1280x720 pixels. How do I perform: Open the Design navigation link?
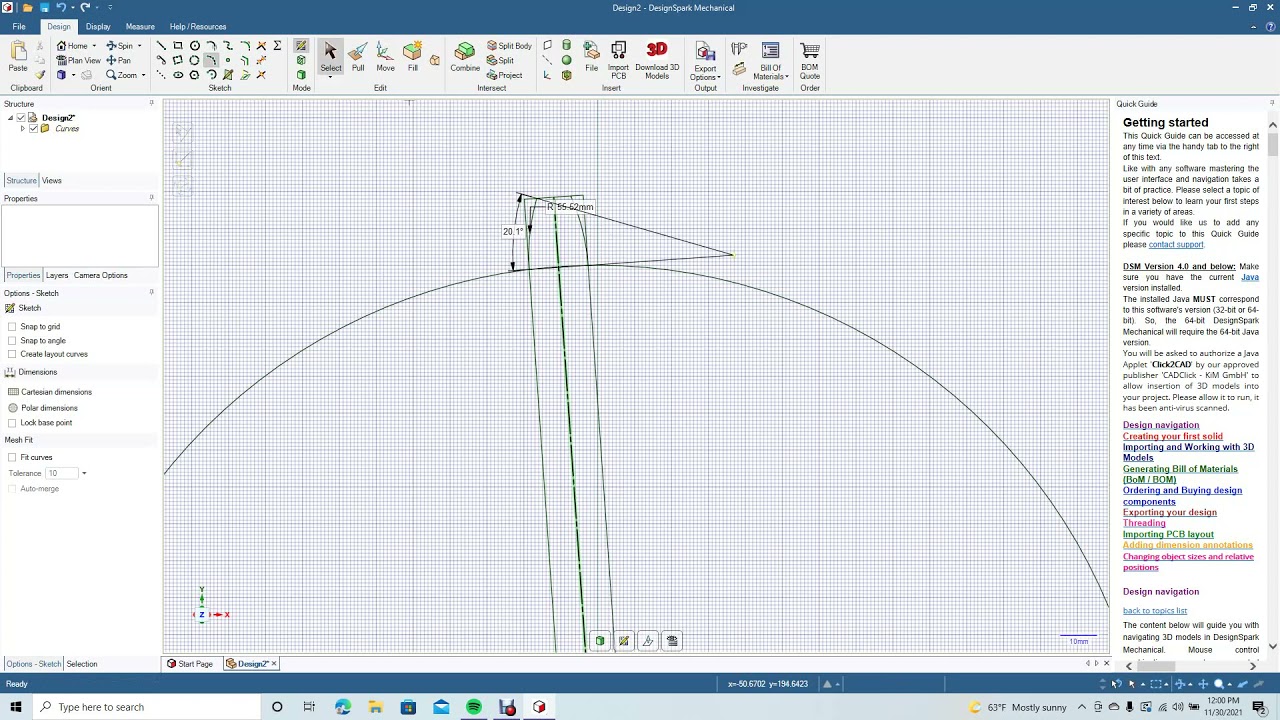point(1160,425)
